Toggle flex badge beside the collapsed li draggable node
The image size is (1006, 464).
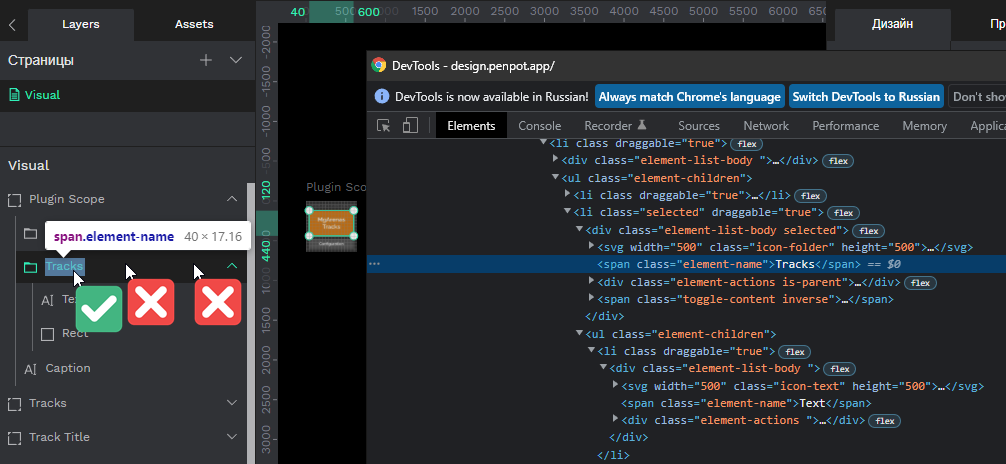[x=810, y=196]
